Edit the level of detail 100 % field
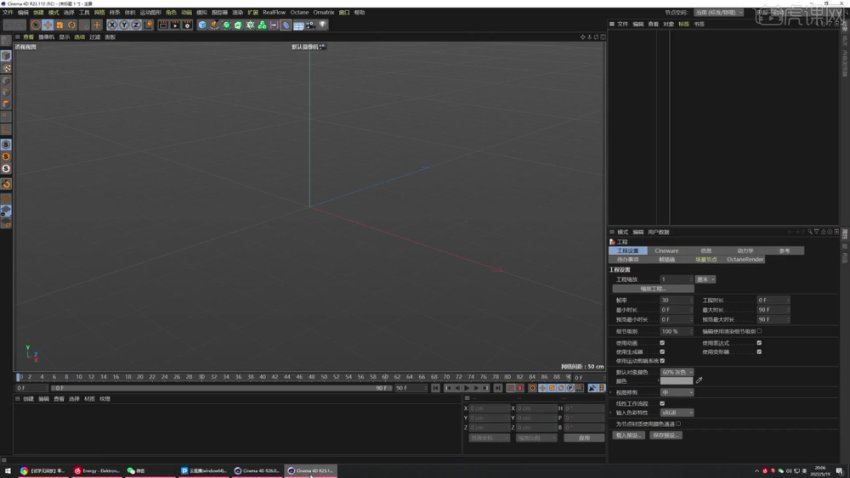850x478 pixels. [675, 331]
